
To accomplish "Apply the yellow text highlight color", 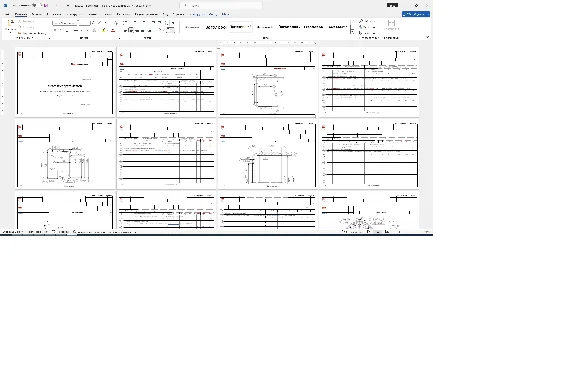I will click(104, 31).
